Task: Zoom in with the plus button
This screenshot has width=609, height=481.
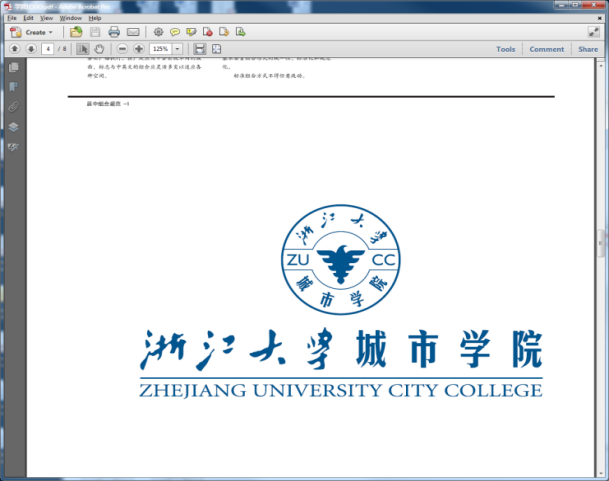Action: pos(139,49)
